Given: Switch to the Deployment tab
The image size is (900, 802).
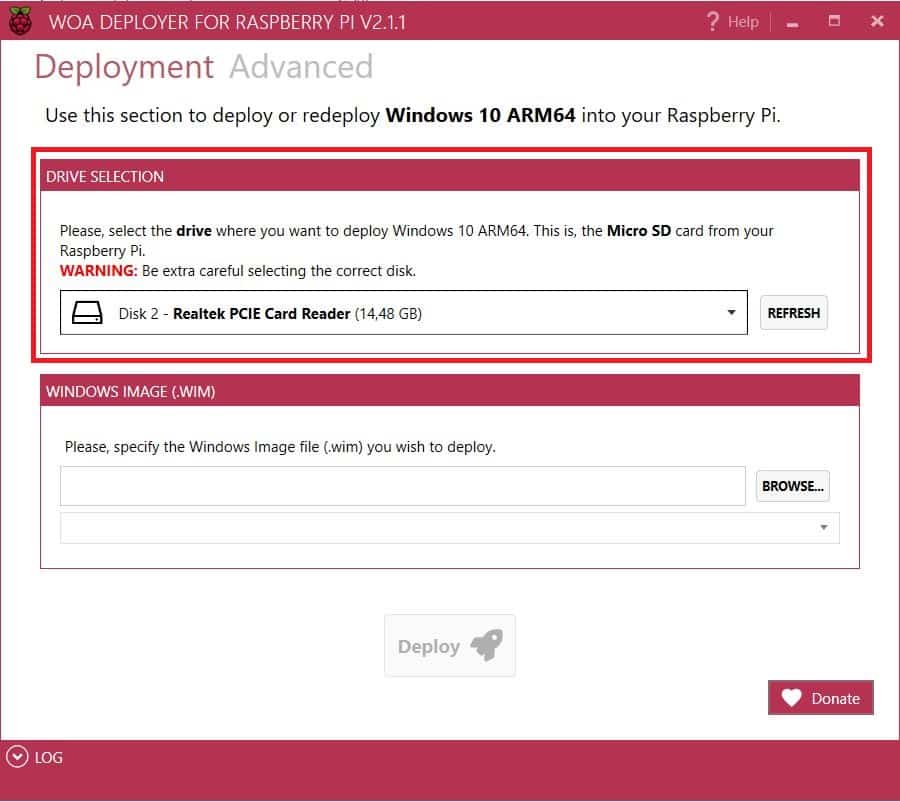Looking at the screenshot, I should 124,67.
